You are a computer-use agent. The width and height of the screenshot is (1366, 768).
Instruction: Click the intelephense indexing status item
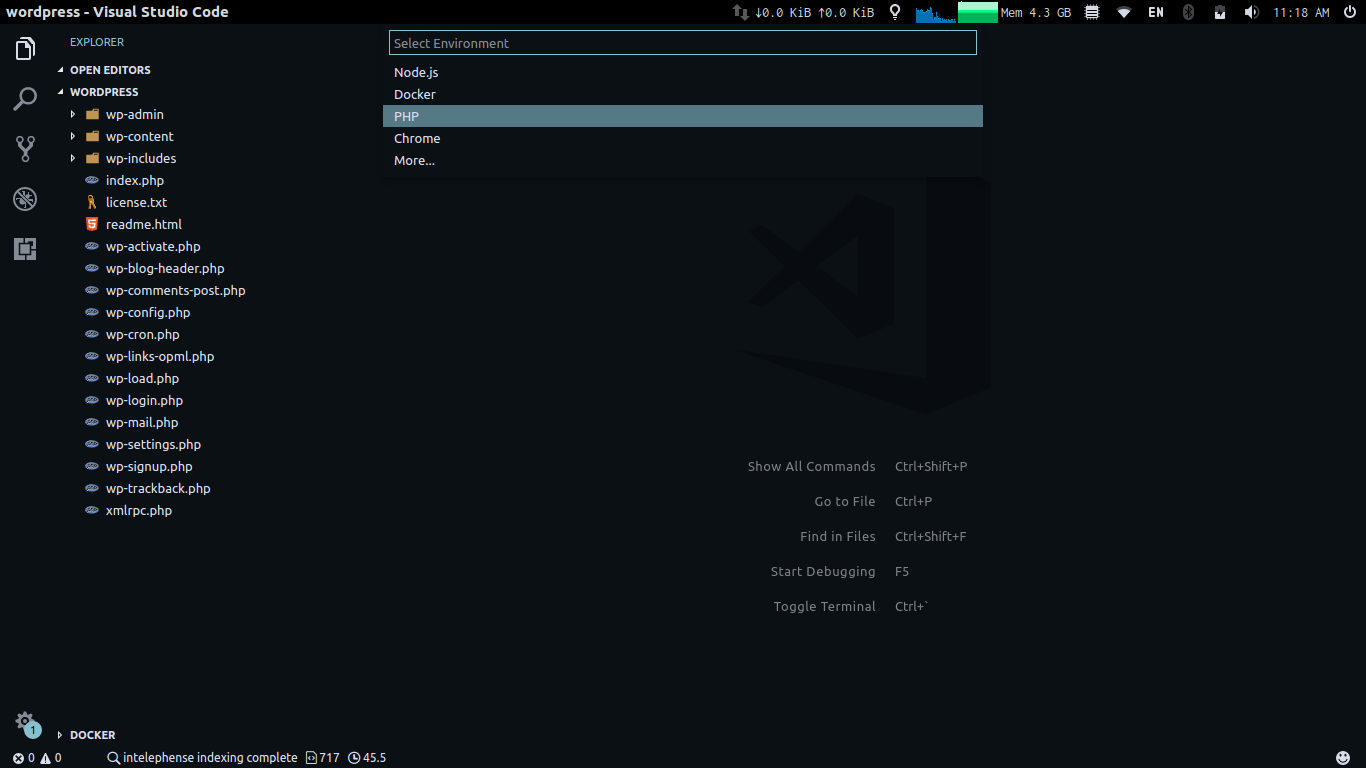(x=202, y=757)
